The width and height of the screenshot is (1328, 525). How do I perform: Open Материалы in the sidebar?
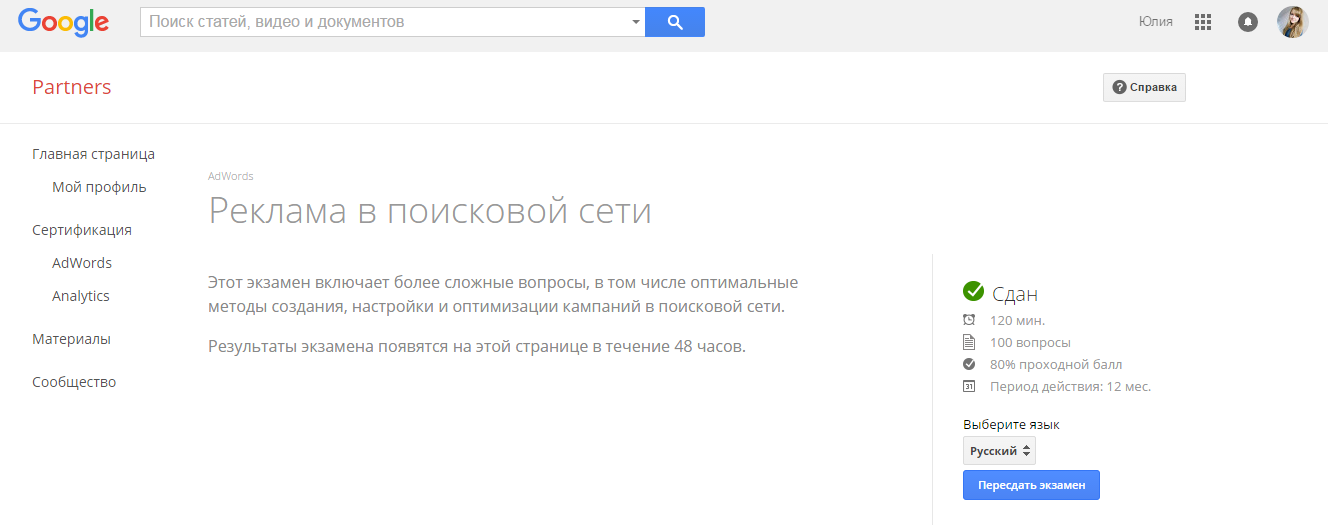coord(71,339)
